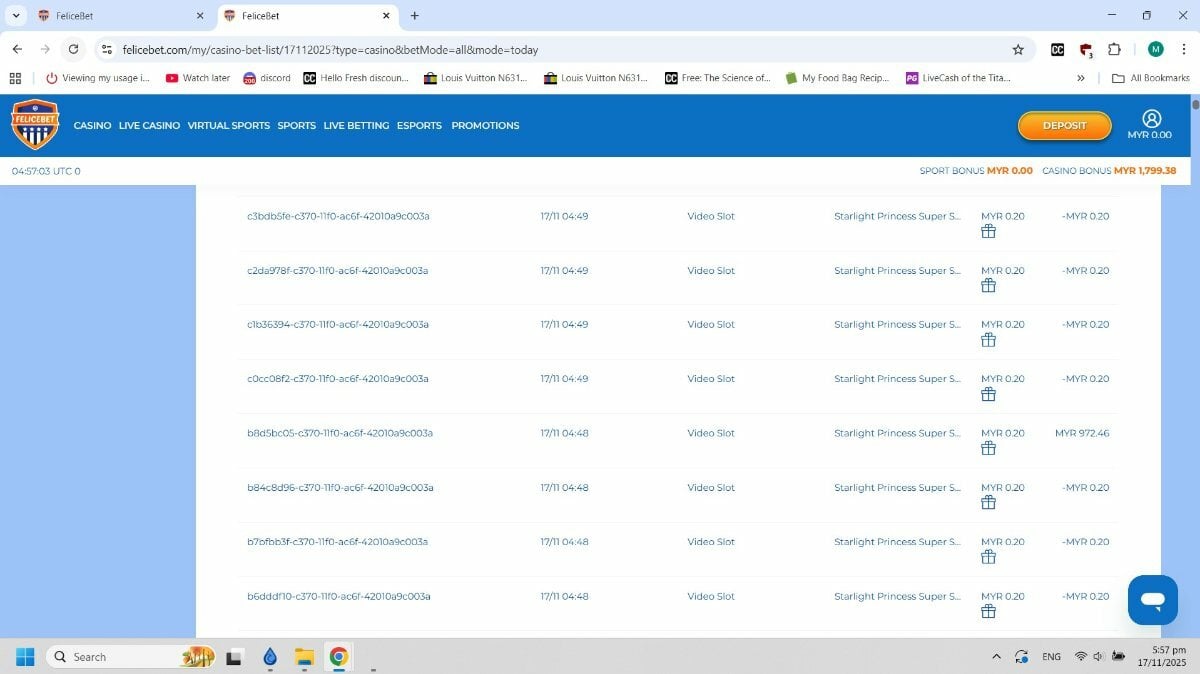Show more bookmarks with the chevron
The width and height of the screenshot is (1200, 674).
(x=1080, y=78)
